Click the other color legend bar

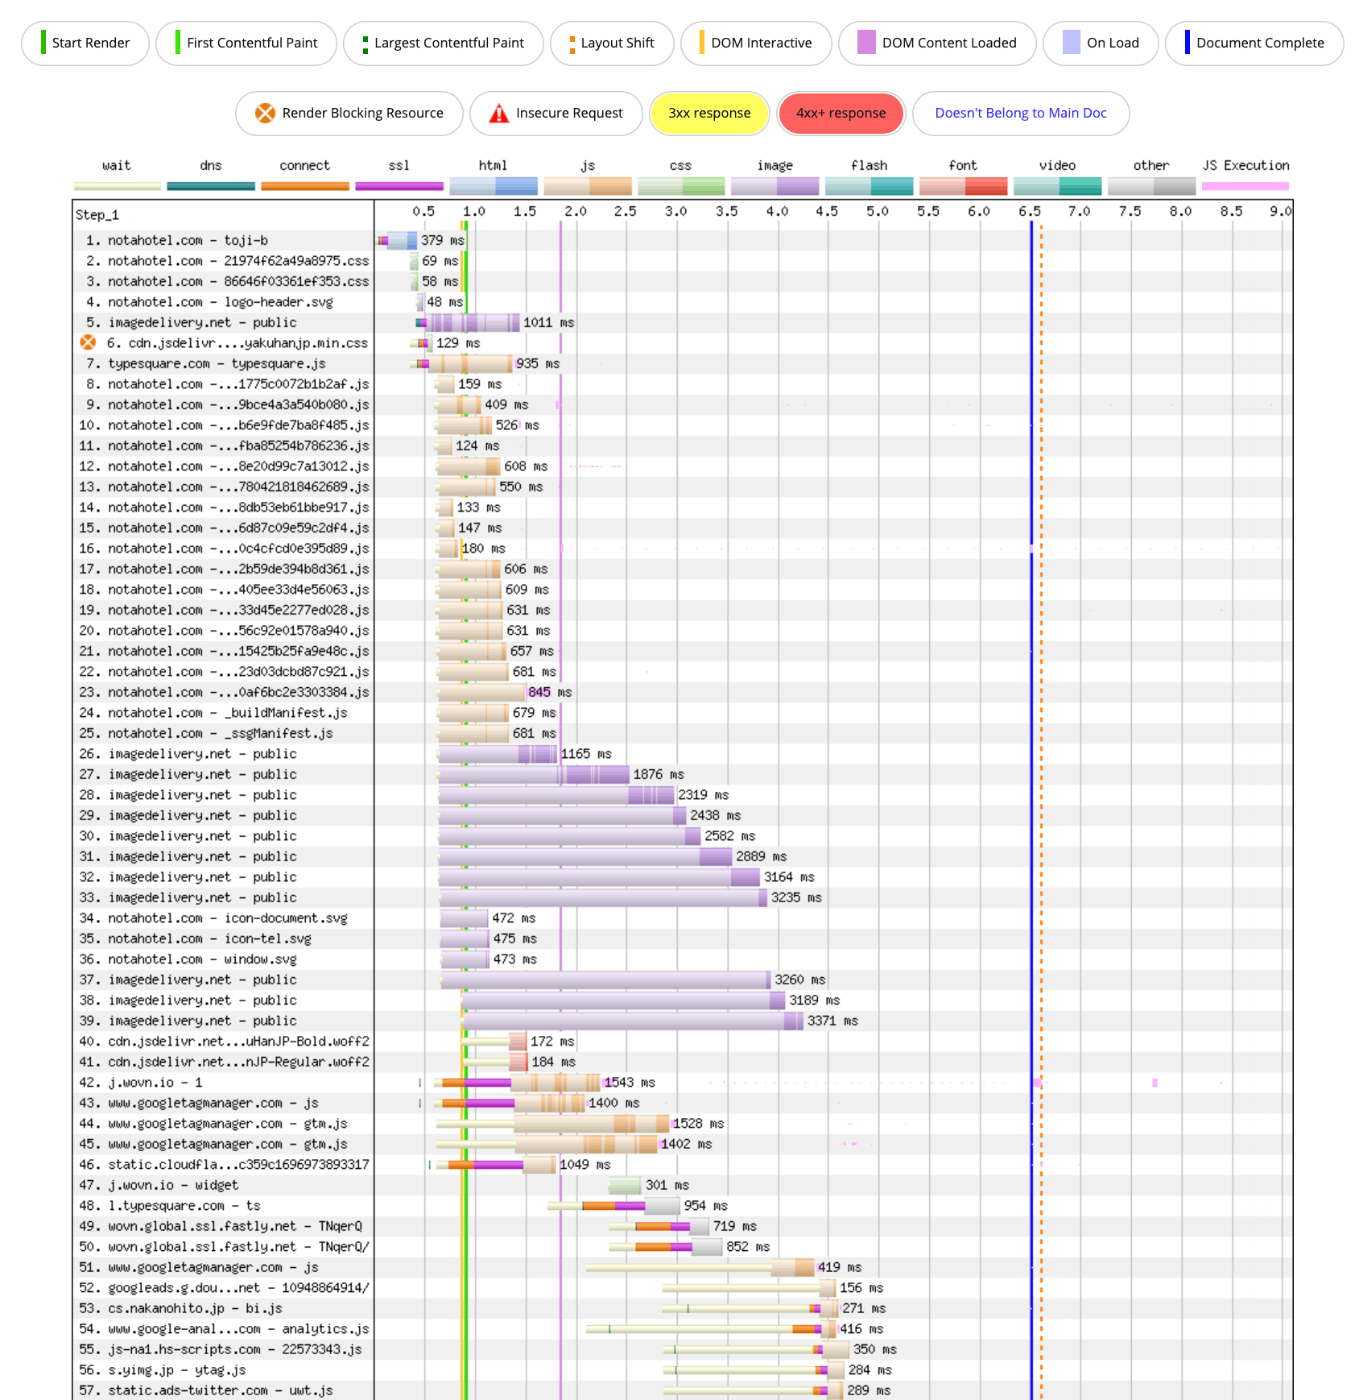click(x=1151, y=186)
